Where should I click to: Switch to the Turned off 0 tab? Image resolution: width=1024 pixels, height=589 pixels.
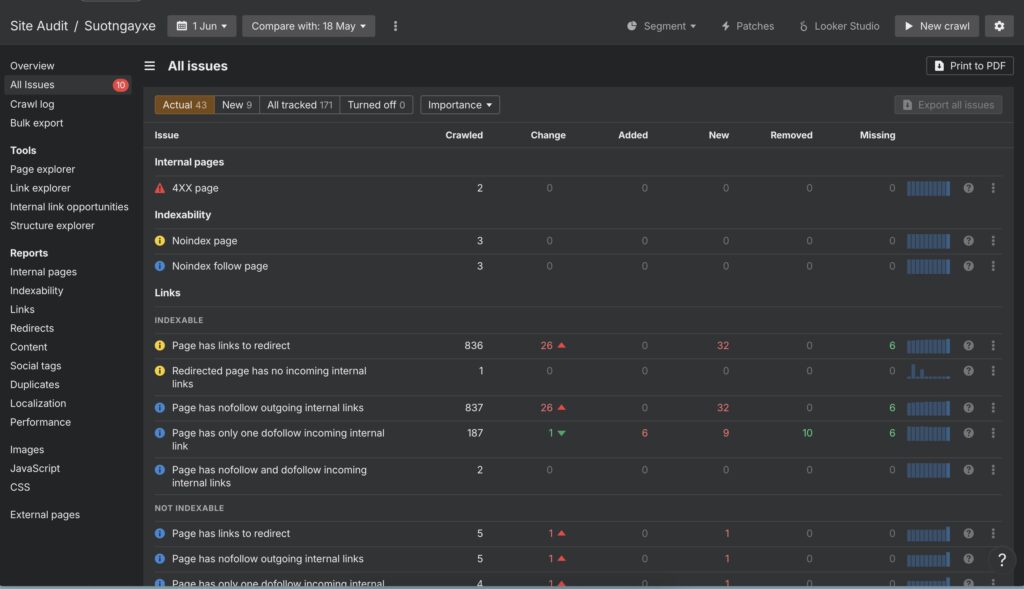tap(376, 105)
